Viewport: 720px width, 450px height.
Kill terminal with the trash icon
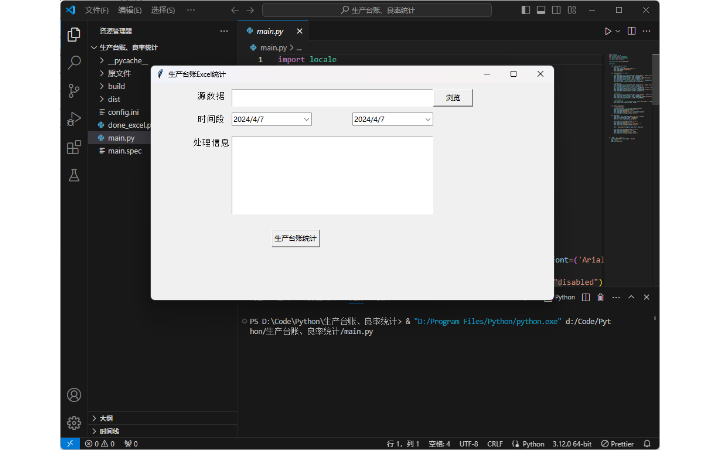601,297
